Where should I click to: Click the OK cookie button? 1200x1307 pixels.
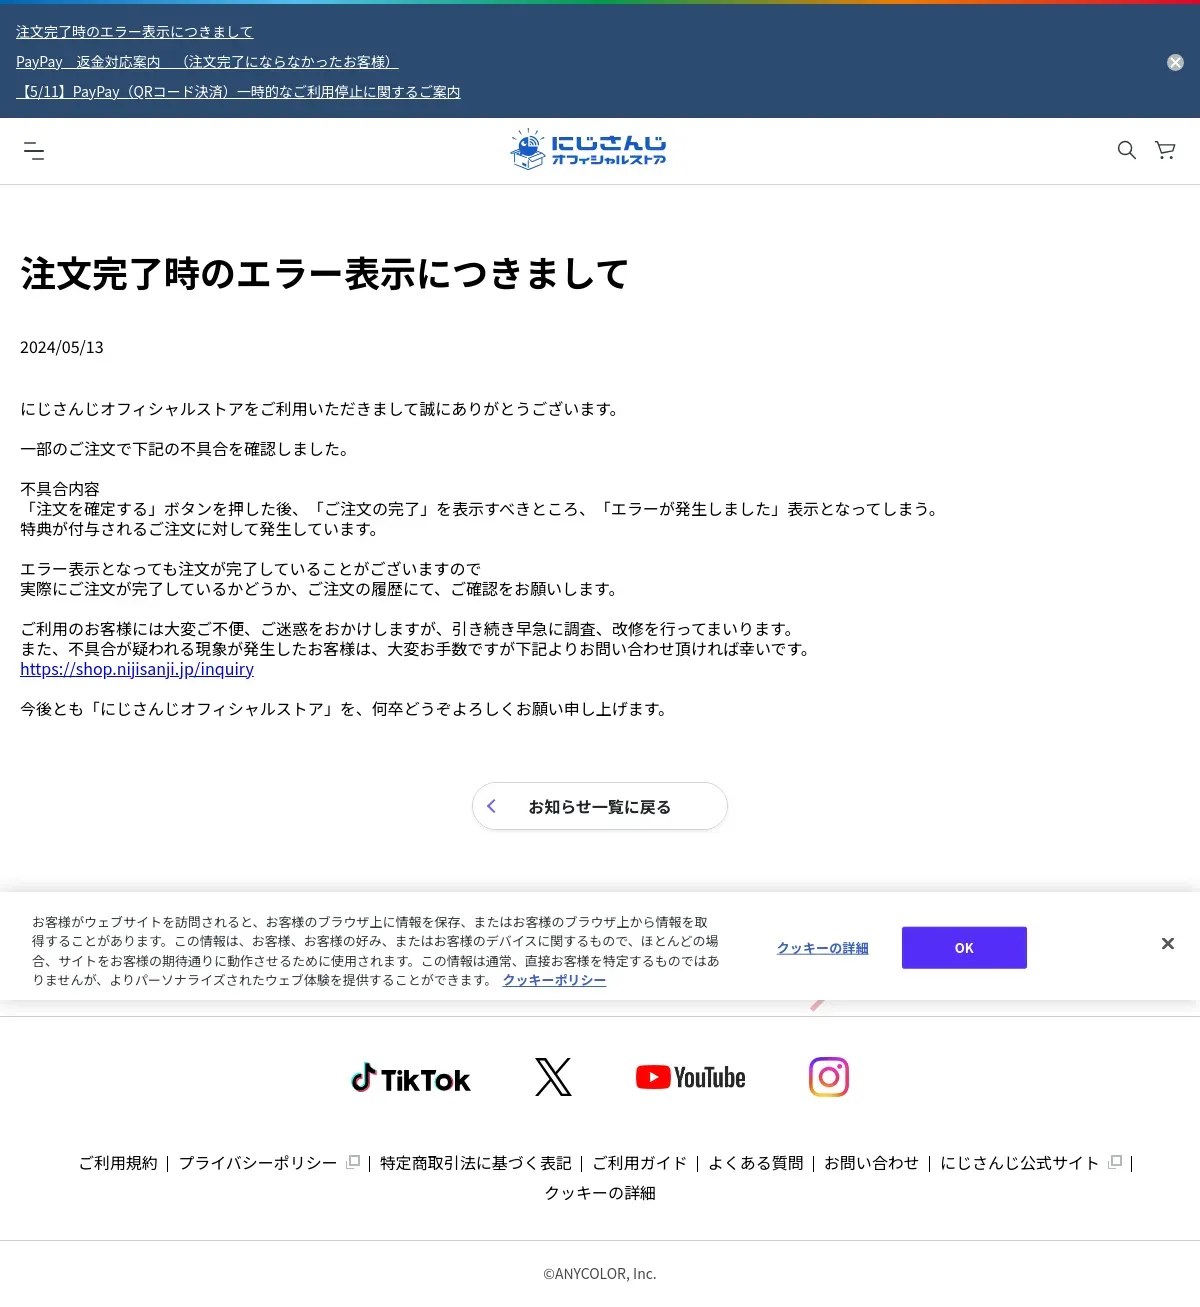tap(964, 948)
